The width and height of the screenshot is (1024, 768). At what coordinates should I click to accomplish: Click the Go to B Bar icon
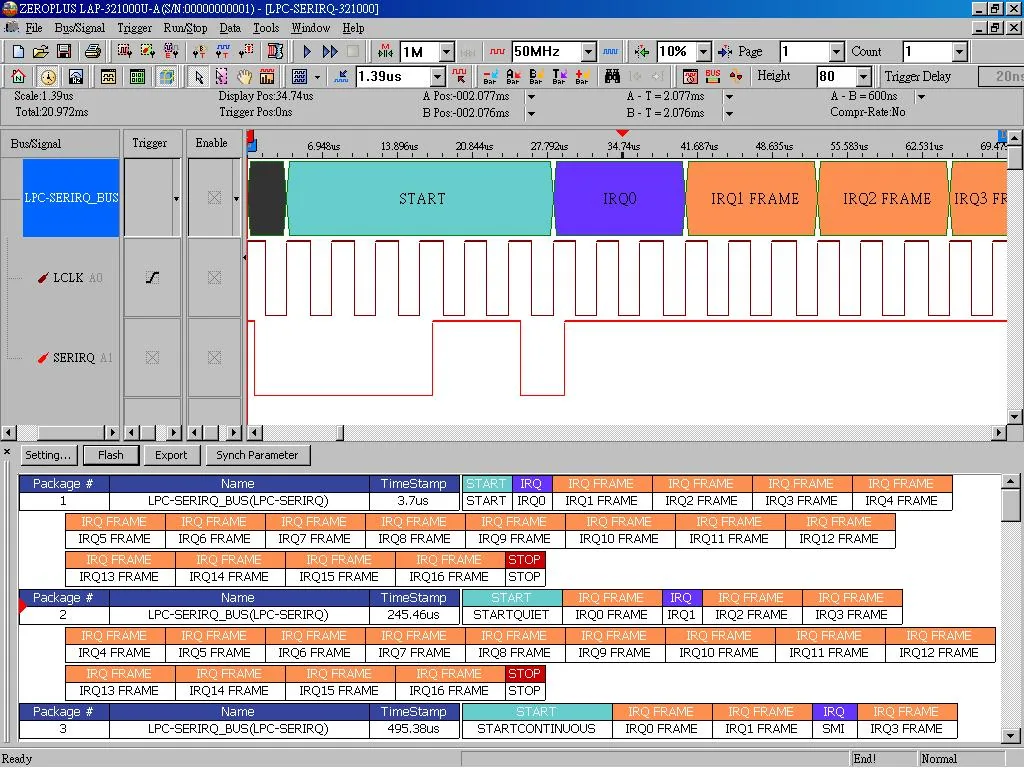coord(536,76)
